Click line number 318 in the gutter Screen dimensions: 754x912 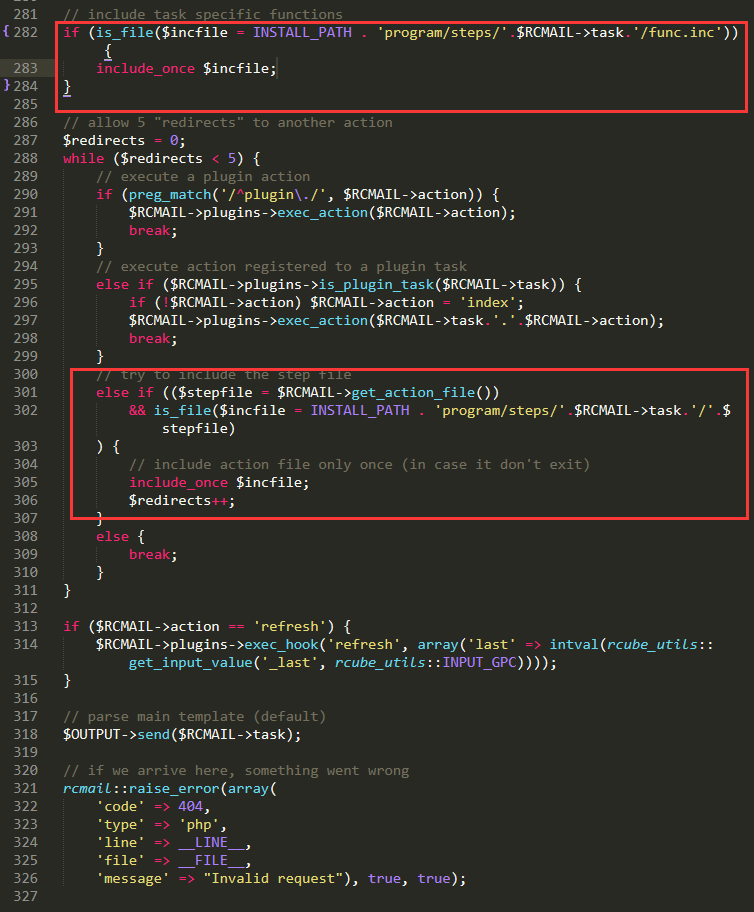pos(26,734)
